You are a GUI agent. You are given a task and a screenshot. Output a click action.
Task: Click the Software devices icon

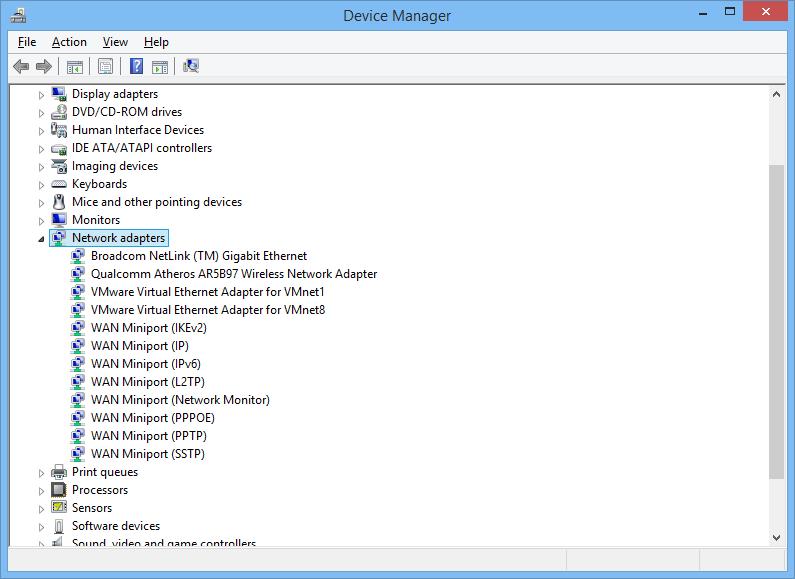click(x=59, y=526)
